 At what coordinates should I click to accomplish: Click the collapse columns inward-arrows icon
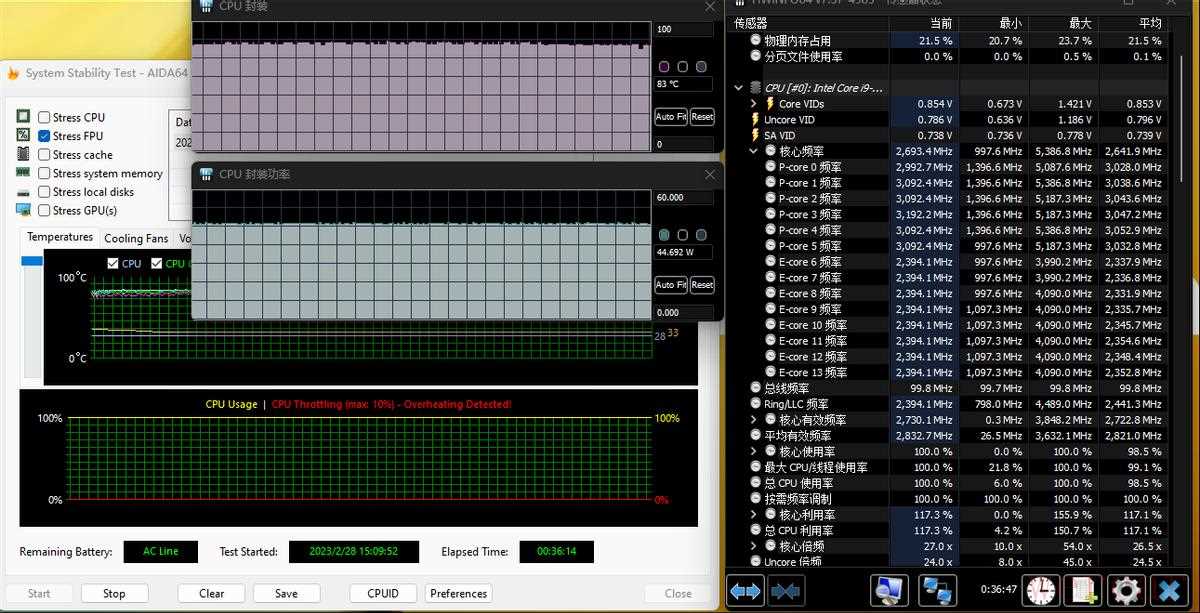(786, 591)
